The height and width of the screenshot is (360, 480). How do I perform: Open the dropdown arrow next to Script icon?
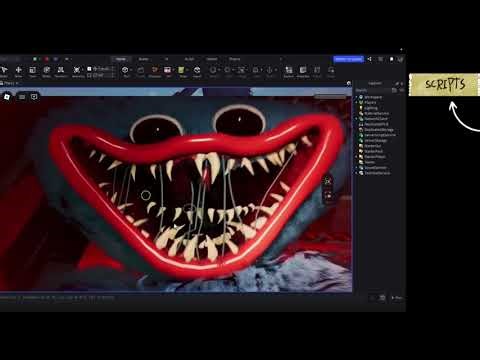tap(187, 70)
